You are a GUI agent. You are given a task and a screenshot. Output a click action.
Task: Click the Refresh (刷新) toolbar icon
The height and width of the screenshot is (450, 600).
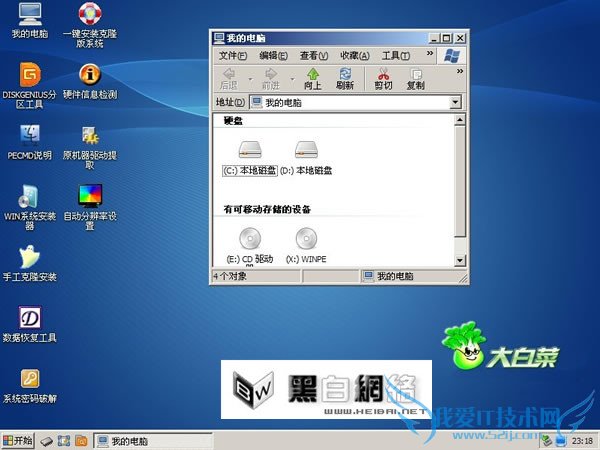345,78
